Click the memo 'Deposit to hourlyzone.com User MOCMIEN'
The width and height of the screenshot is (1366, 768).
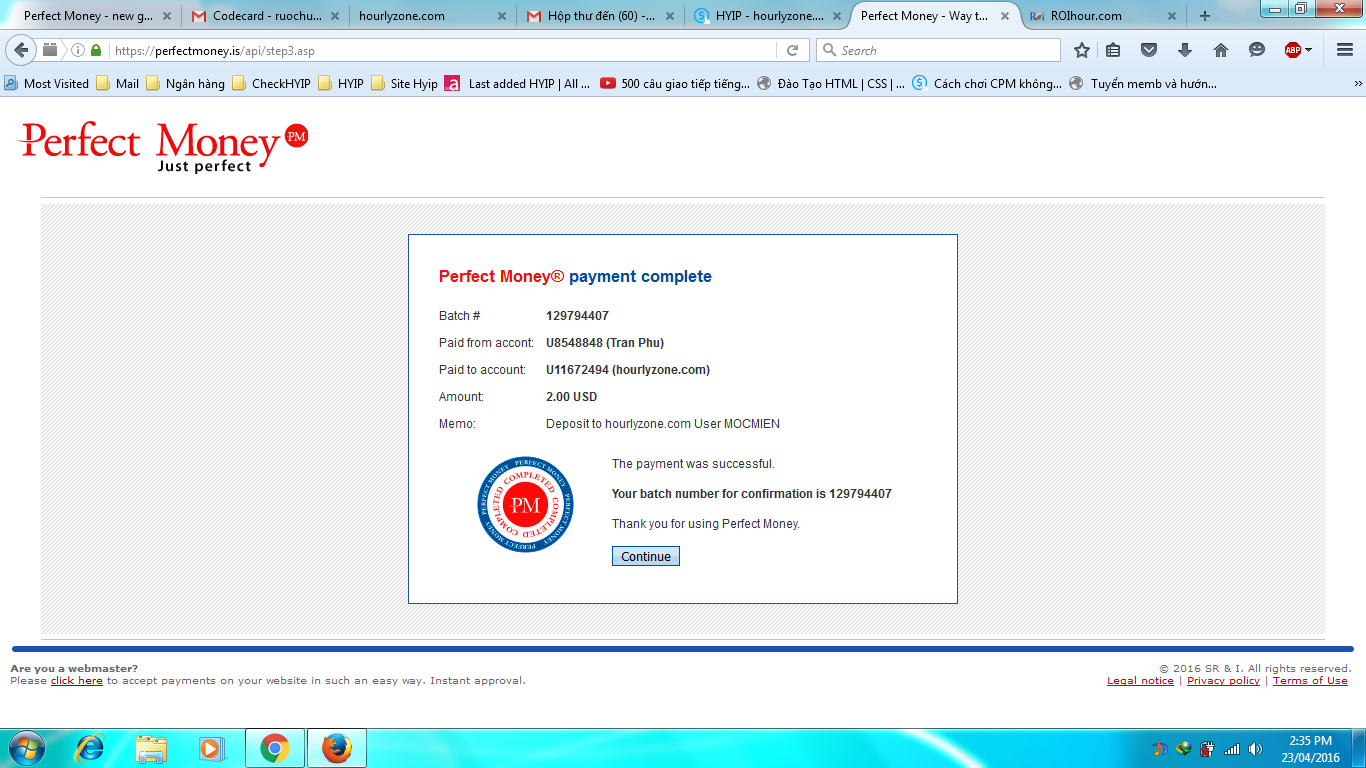(663, 424)
